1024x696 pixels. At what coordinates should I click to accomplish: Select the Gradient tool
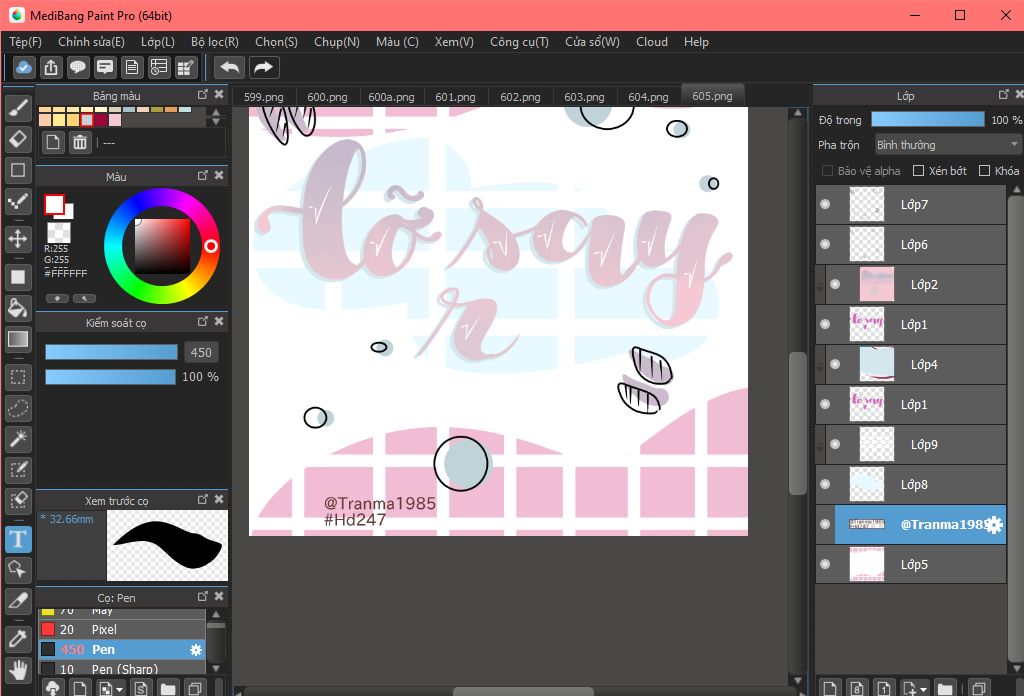tap(18, 339)
